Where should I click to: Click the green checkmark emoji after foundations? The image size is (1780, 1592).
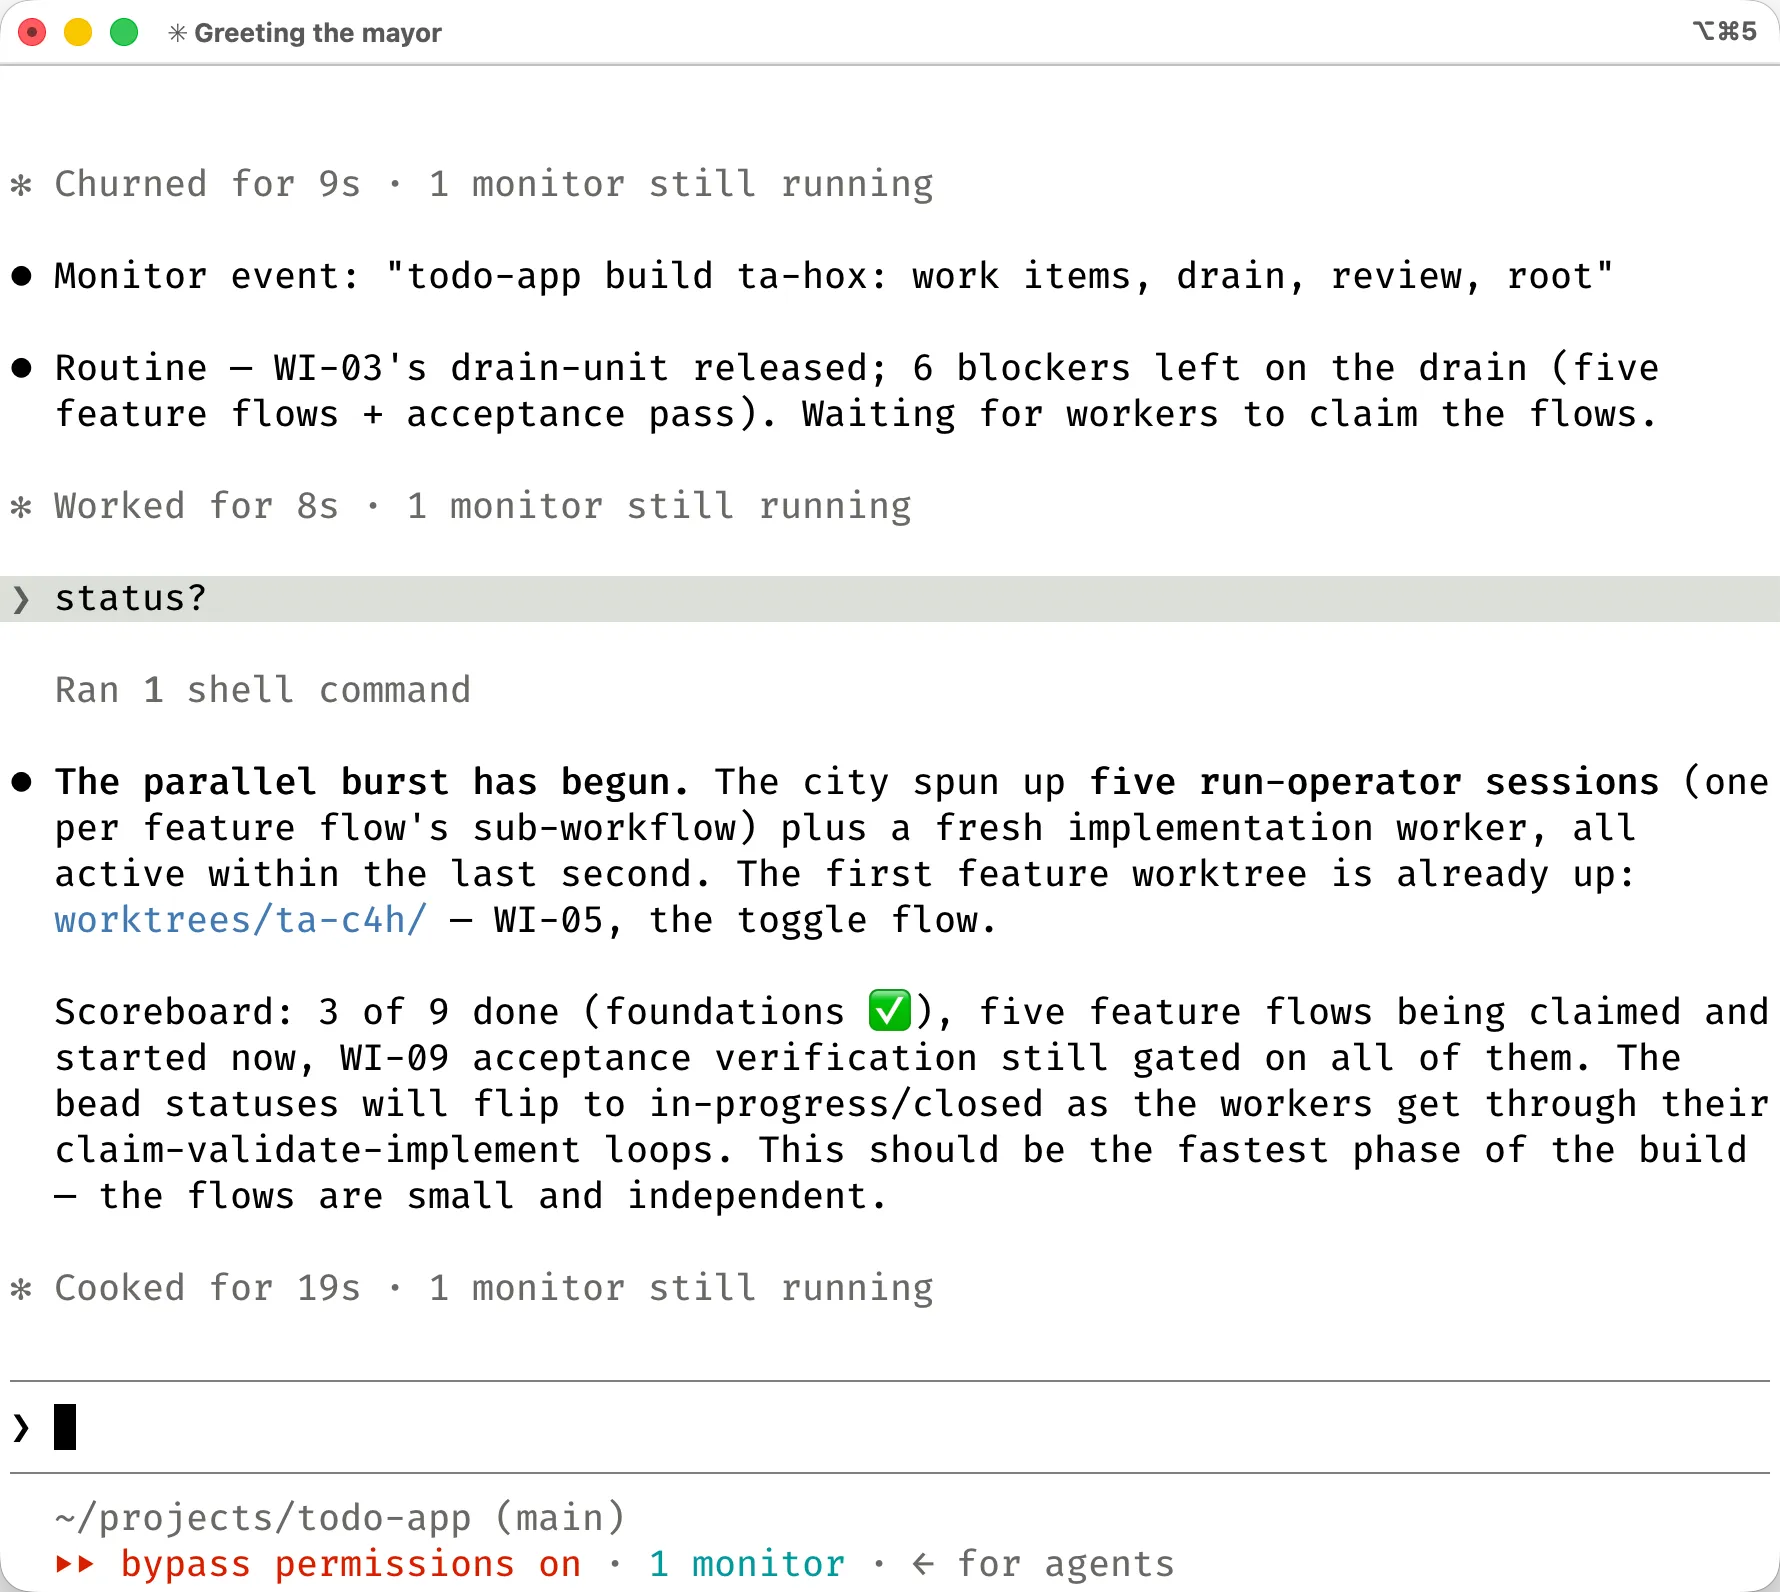pyautogui.click(x=889, y=1010)
